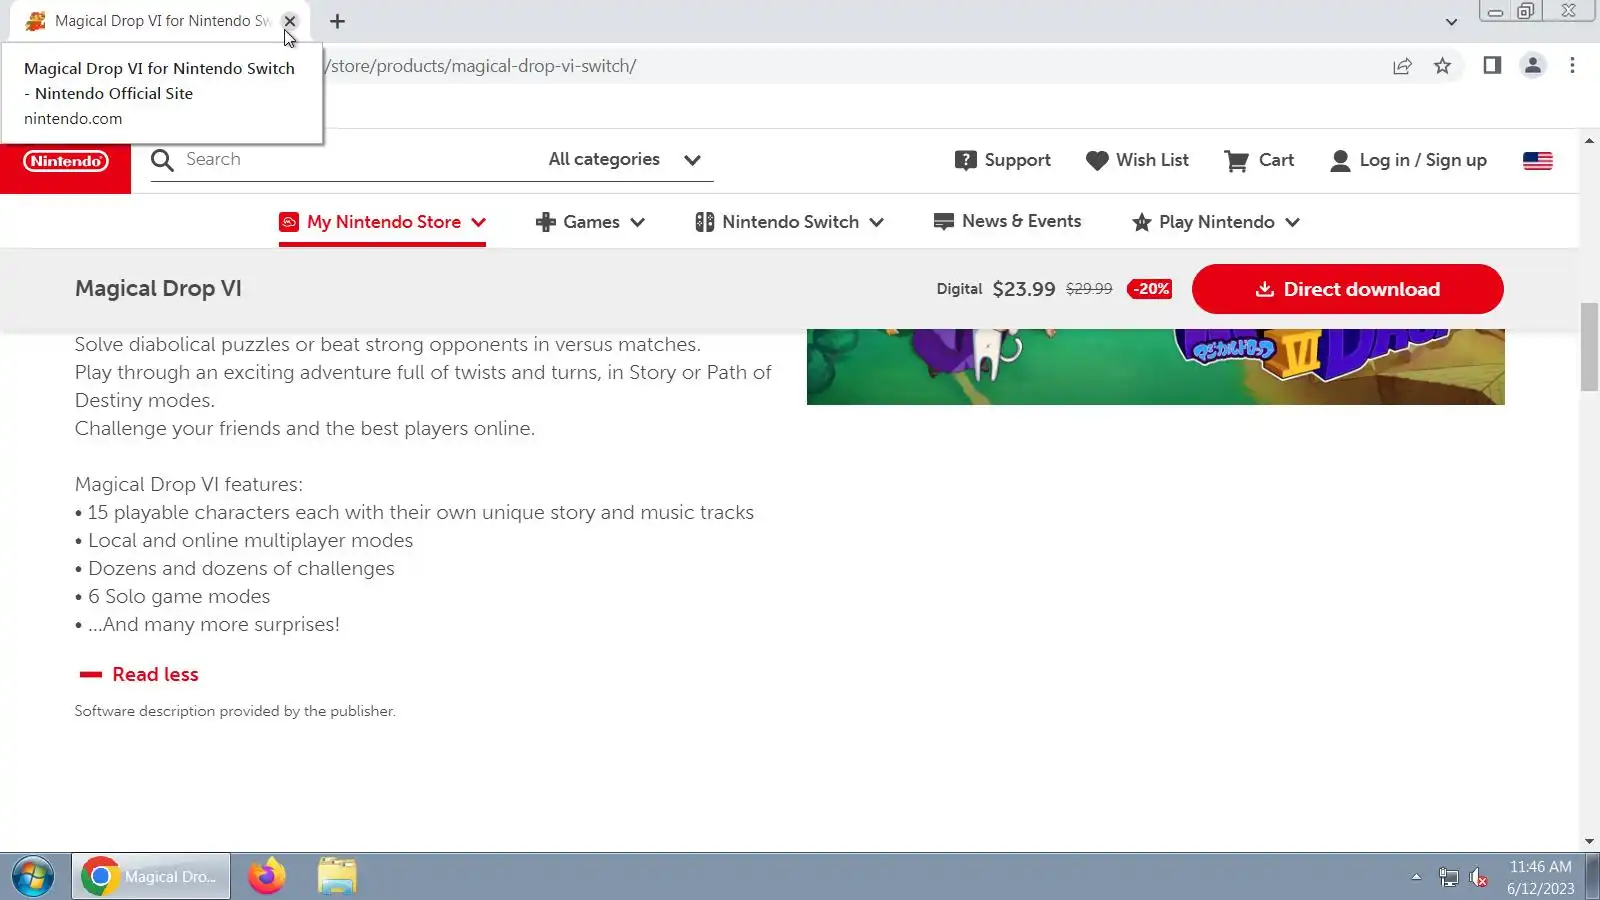Click the share page icon in address bar
Image resolution: width=1600 pixels, height=900 pixels.
[1402, 66]
